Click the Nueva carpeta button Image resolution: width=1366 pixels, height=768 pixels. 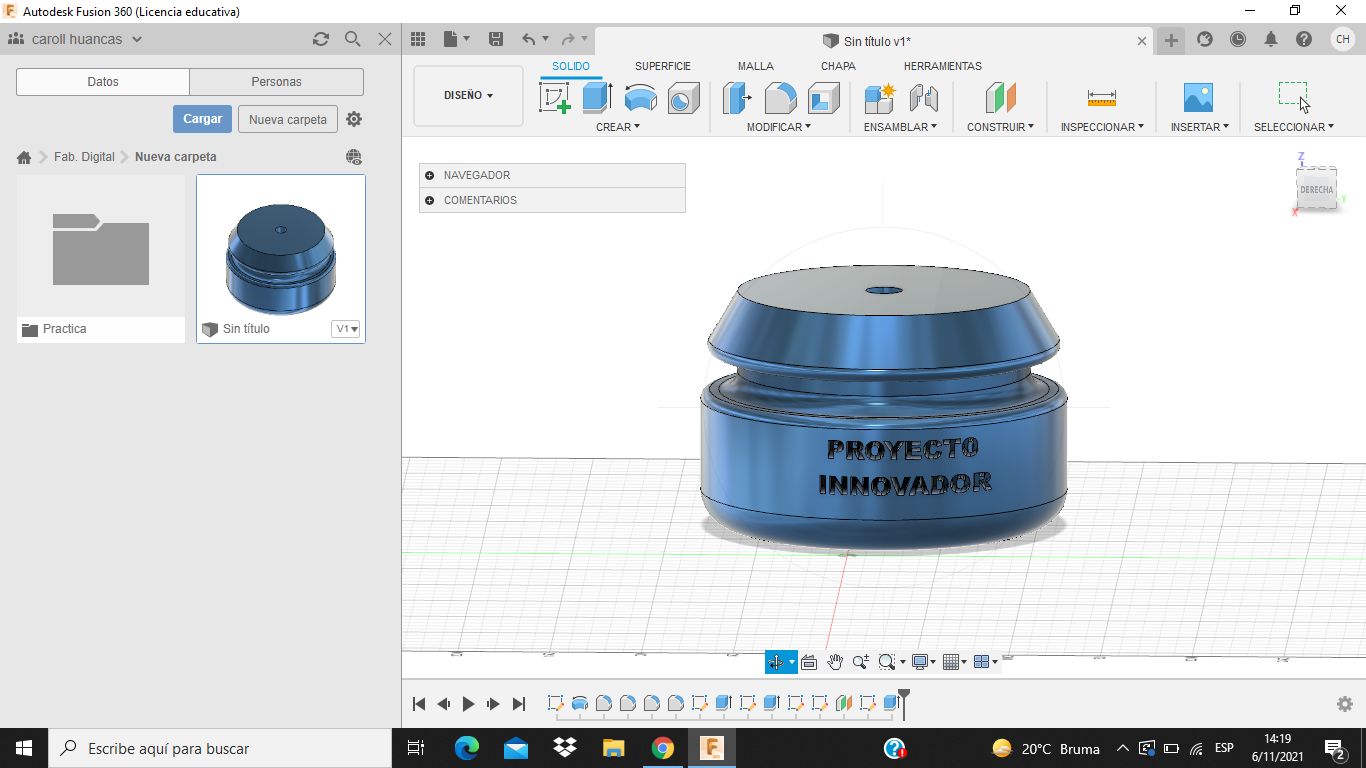click(x=288, y=119)
